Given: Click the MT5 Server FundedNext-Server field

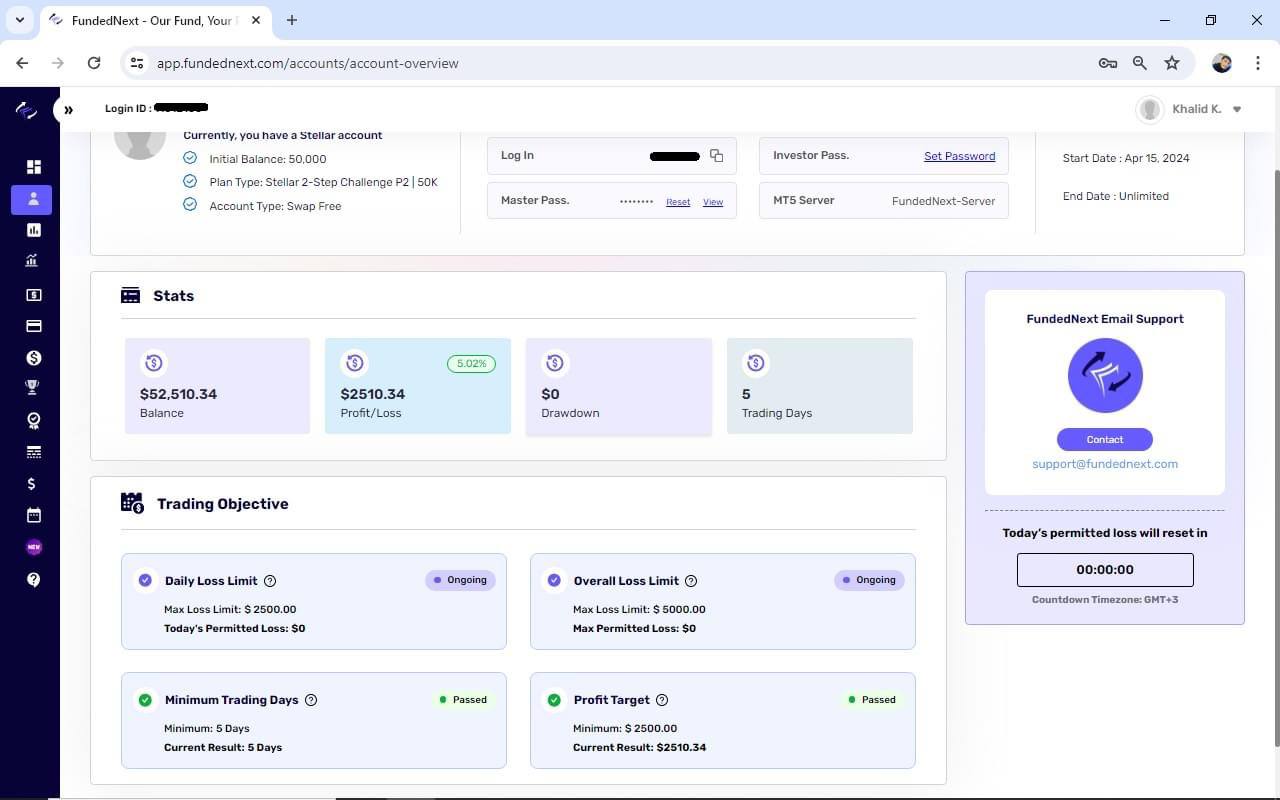Looking at the screenshot, I should pyautogui.click(x=884, y=201).
